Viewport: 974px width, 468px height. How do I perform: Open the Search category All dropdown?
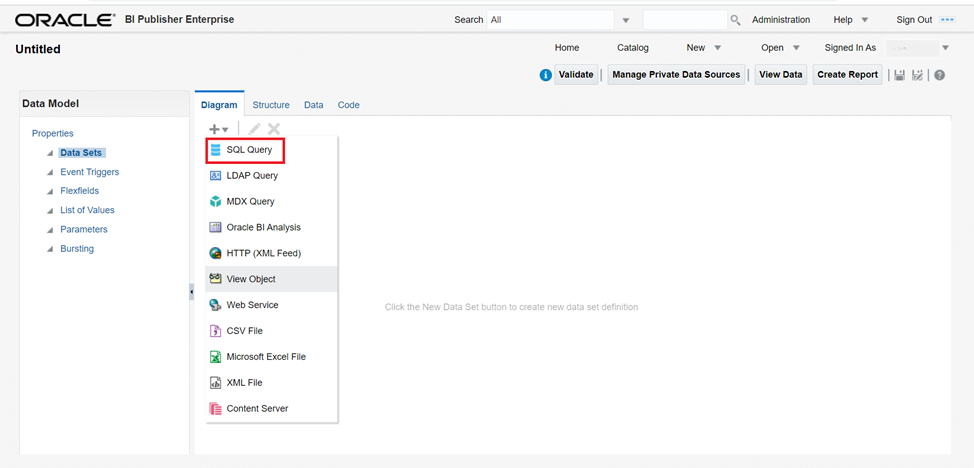point(626,21)
